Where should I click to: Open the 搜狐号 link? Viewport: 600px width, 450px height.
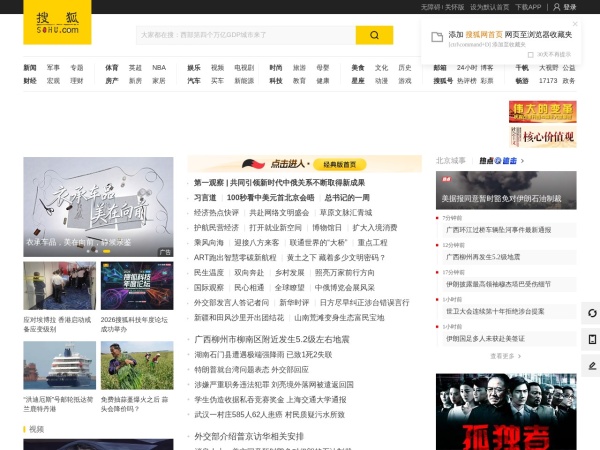click(443, 81)
